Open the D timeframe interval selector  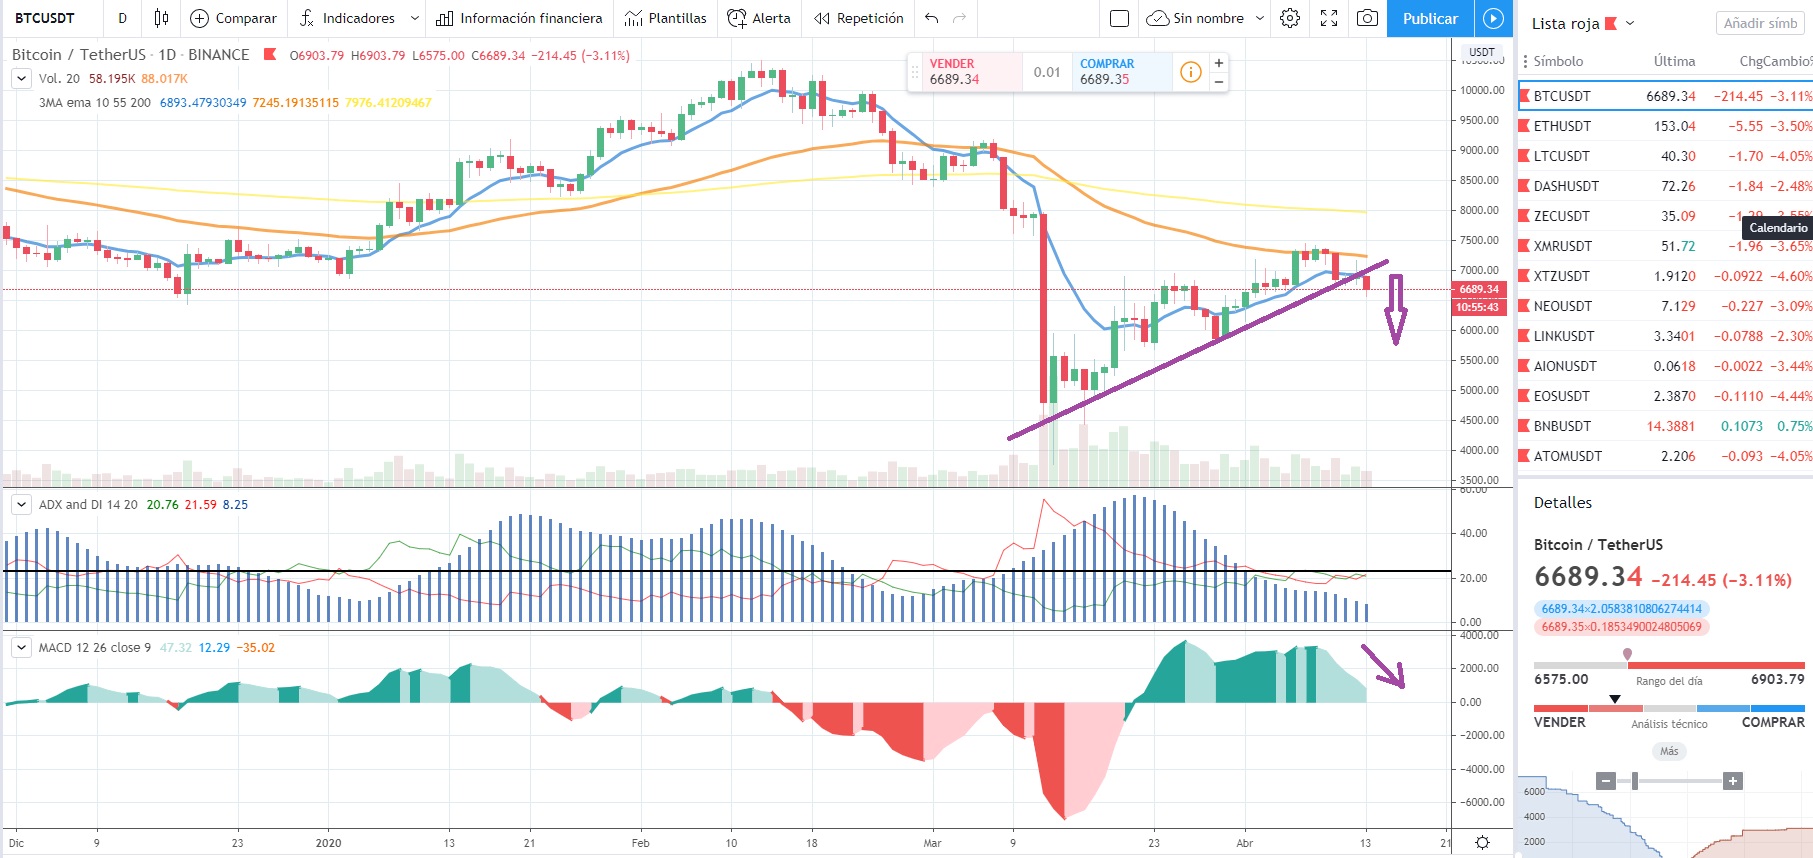click(122, 18)
